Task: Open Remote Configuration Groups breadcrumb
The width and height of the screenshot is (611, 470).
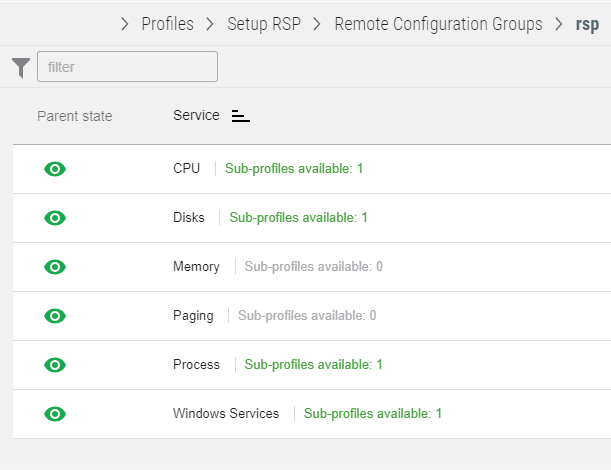Action: pyautogui.click(x=438, y=24)
